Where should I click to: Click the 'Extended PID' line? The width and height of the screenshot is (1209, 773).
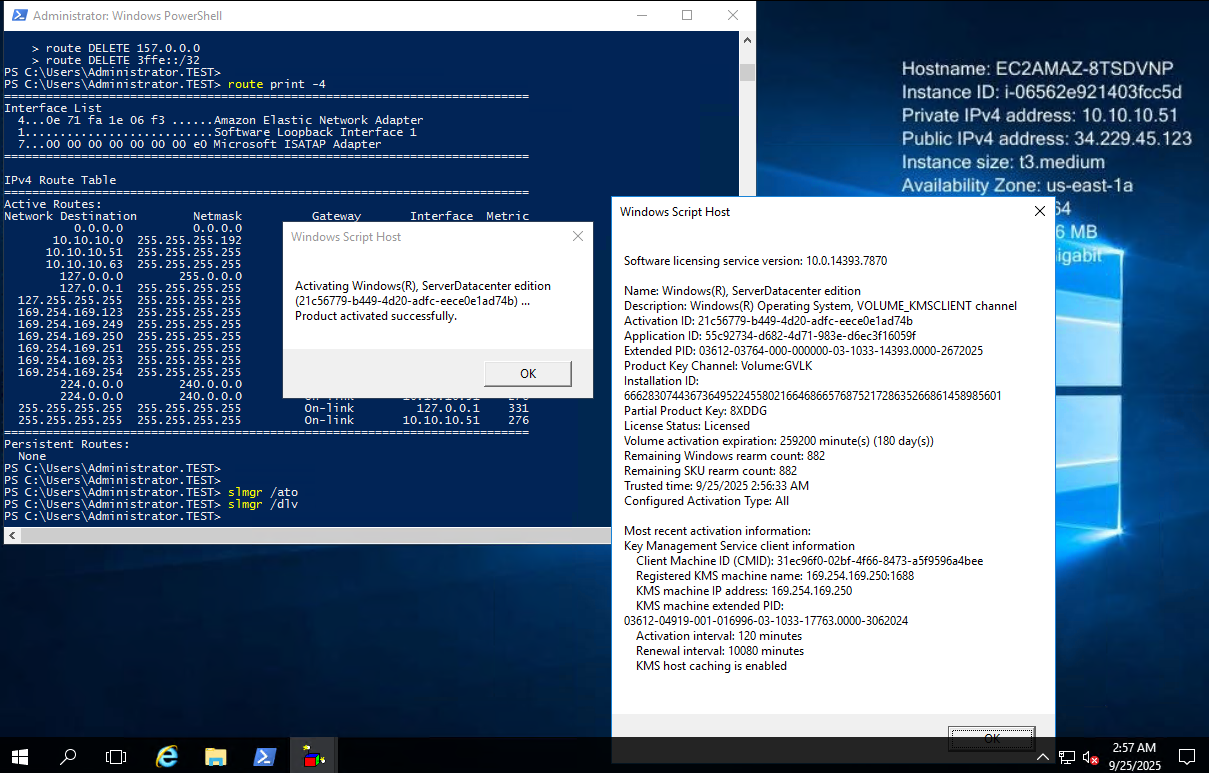pos(803,351)
